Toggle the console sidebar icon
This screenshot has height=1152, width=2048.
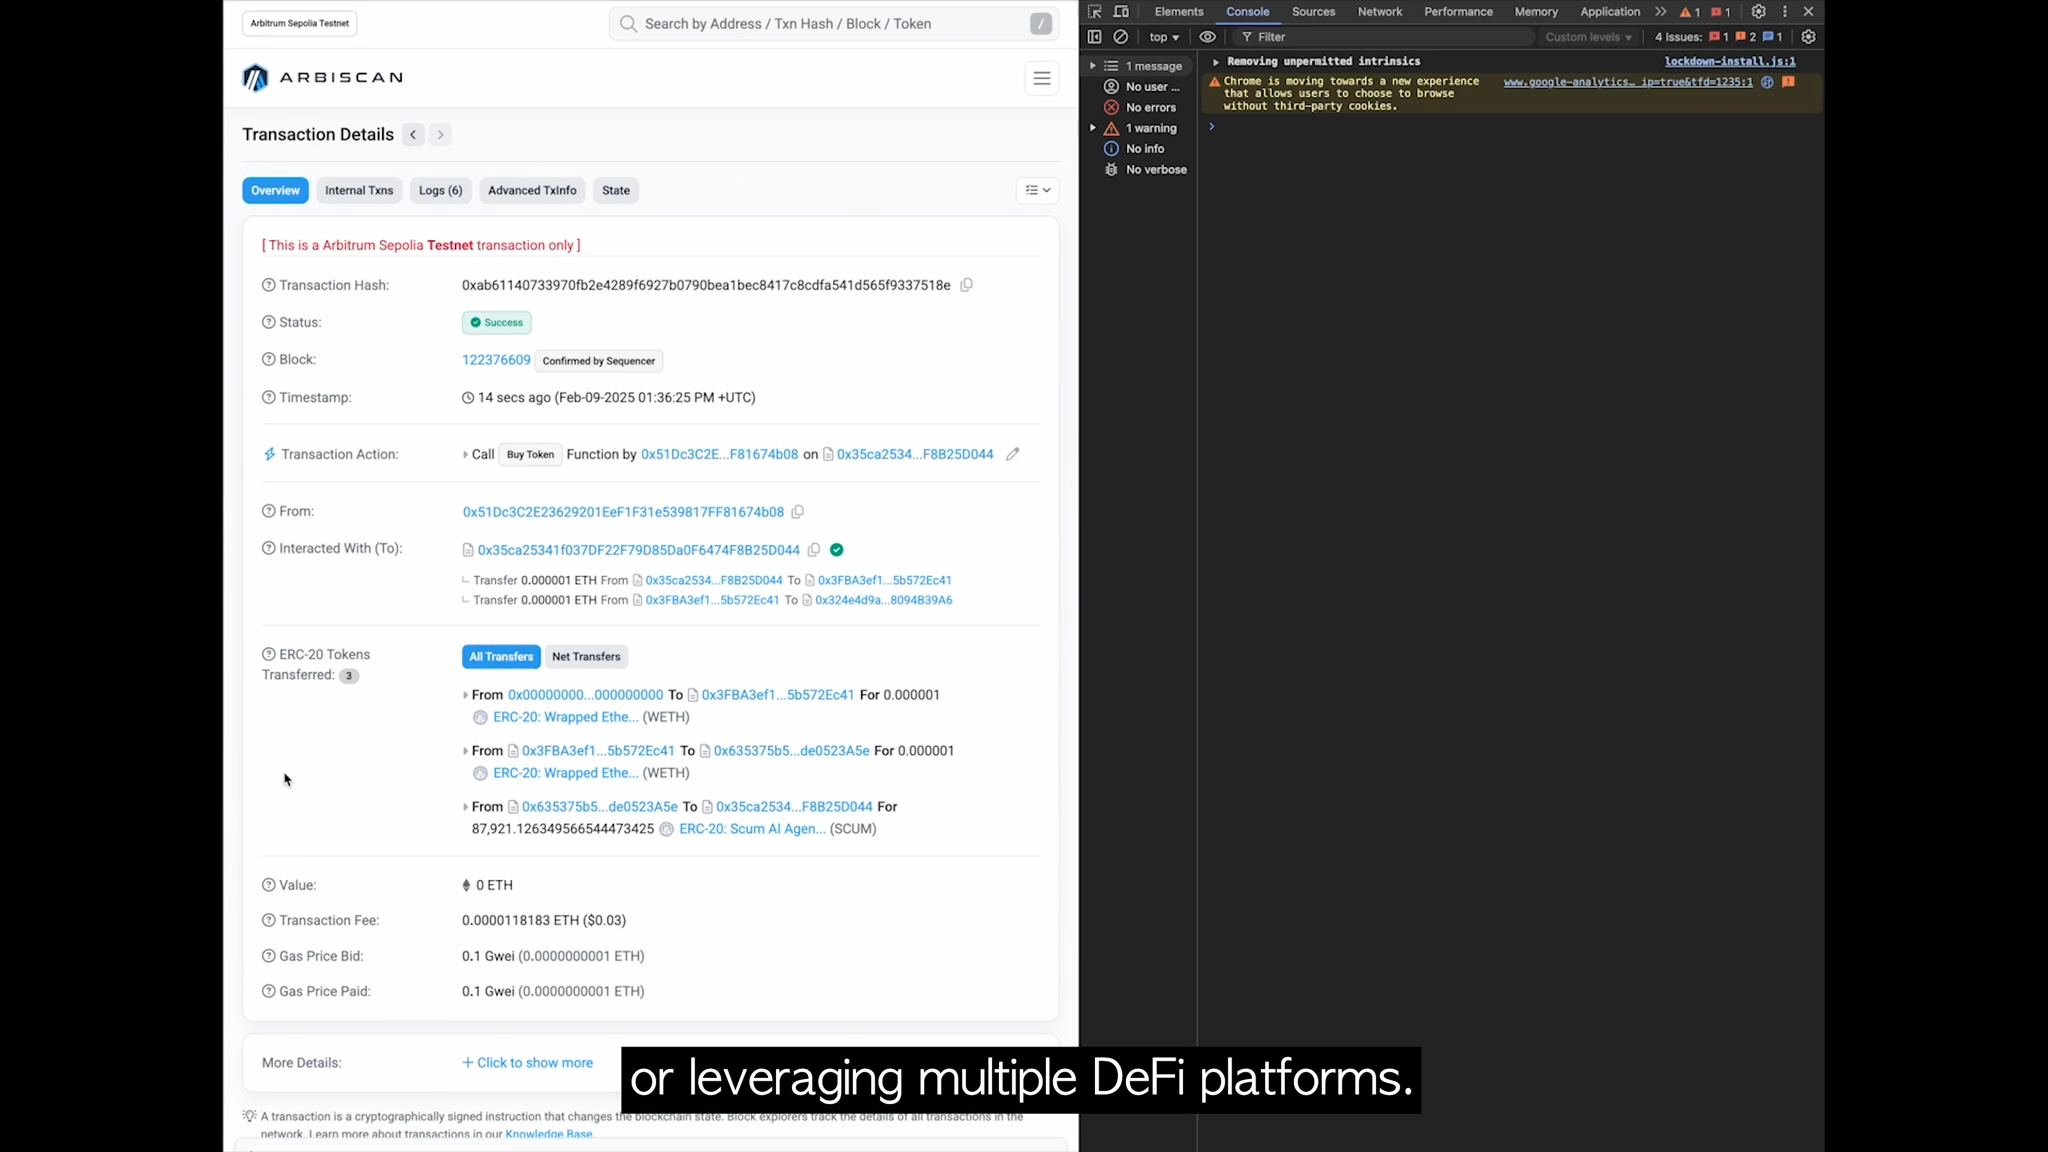(x=1095, y=37)
